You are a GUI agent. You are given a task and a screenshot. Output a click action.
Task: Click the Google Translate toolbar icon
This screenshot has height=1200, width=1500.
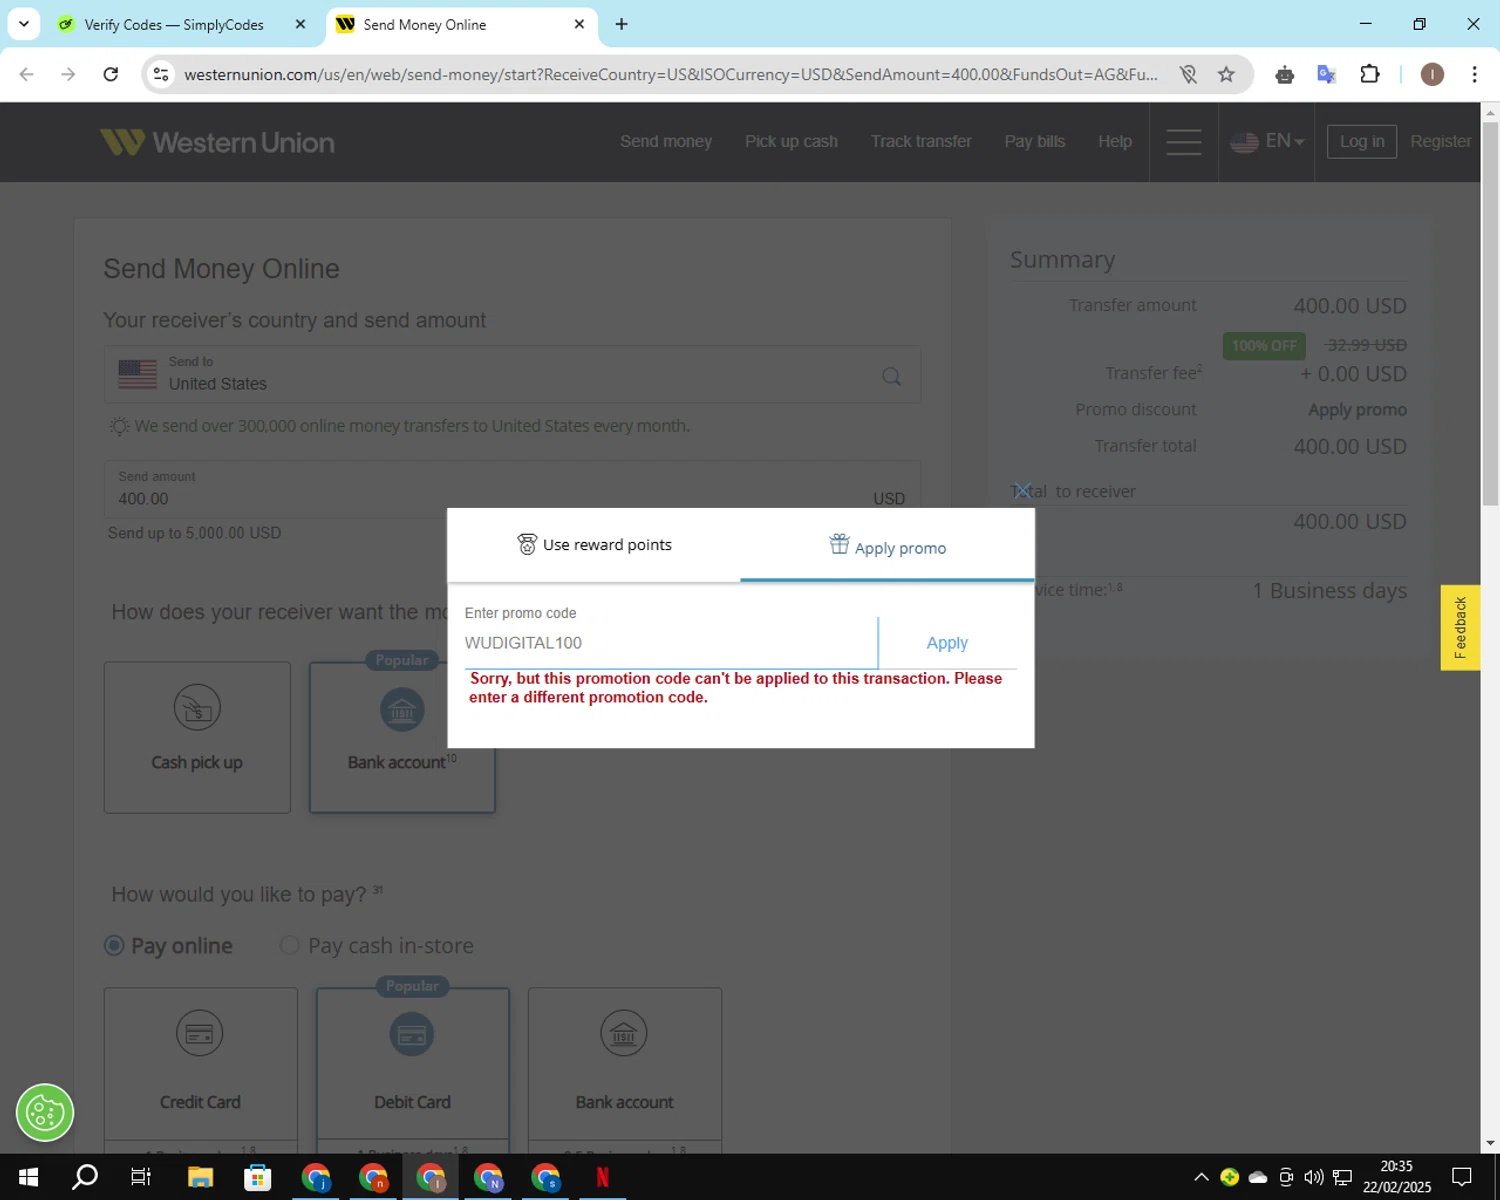[1327, 74]
